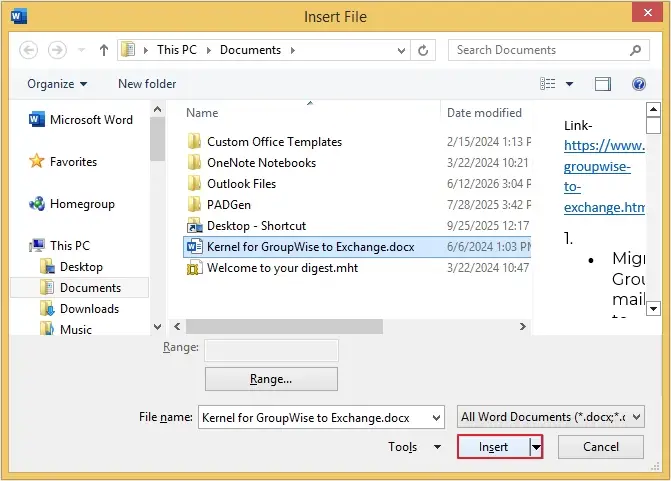
Task: Open the recent locations dropdown arrow
Action: click(x=81, y=50)
